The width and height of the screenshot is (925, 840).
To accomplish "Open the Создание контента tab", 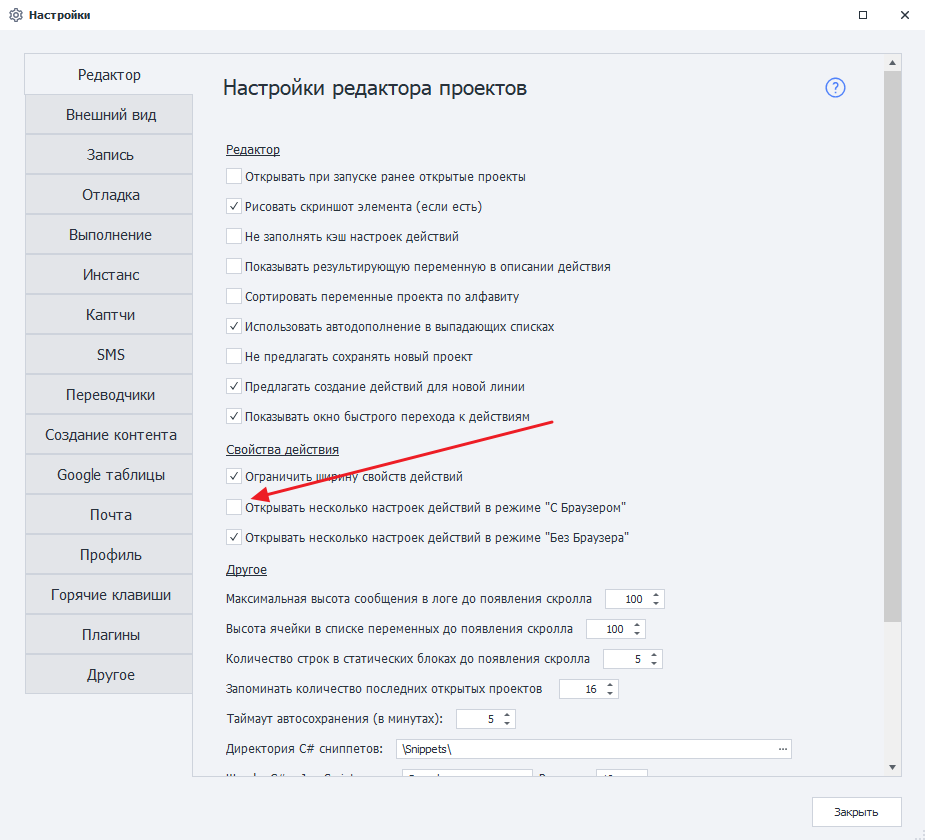I will [x=109, y=435].
